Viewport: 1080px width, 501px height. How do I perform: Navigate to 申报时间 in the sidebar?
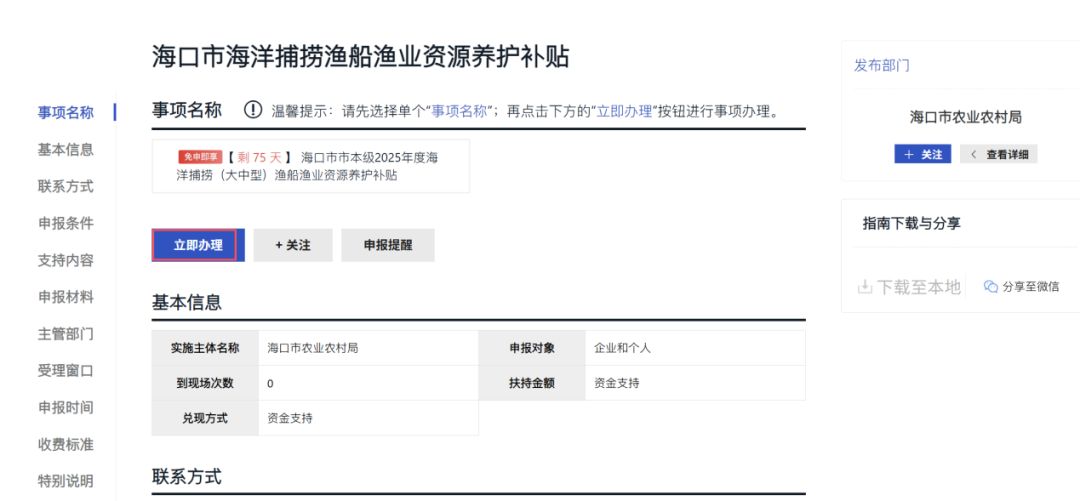(x=65, y=407)
